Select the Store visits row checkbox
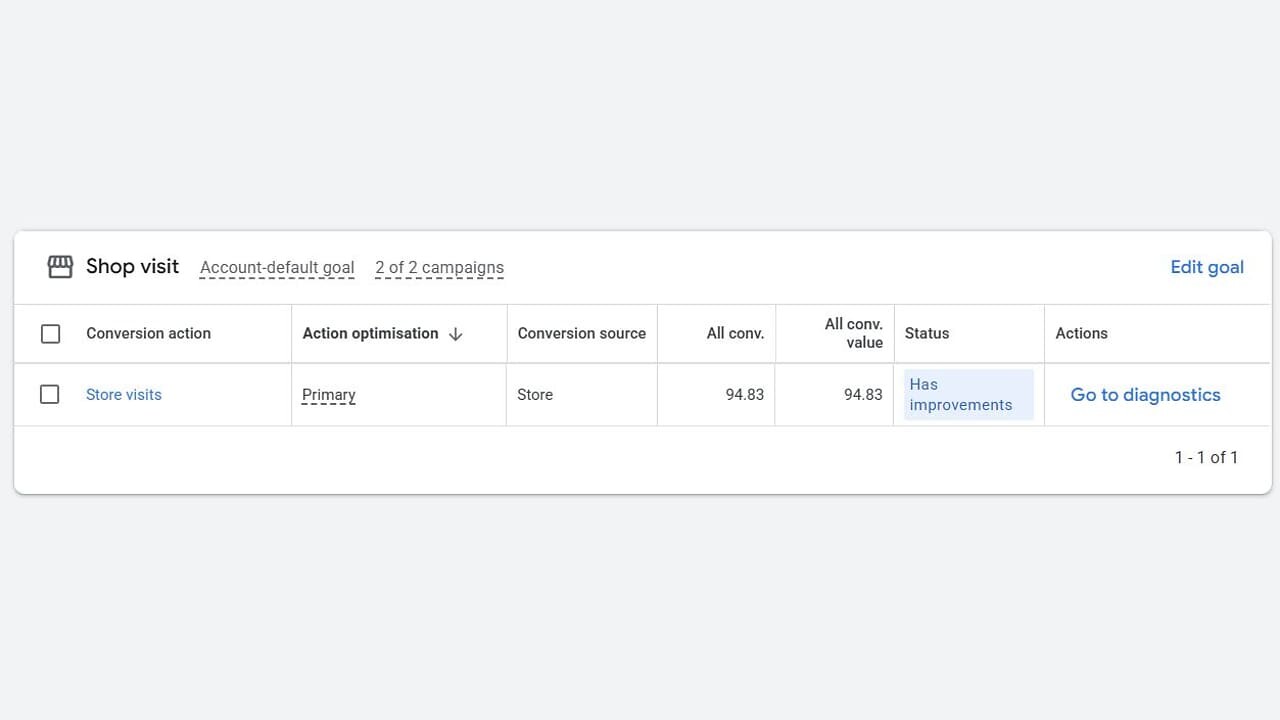 coord(50,395)
